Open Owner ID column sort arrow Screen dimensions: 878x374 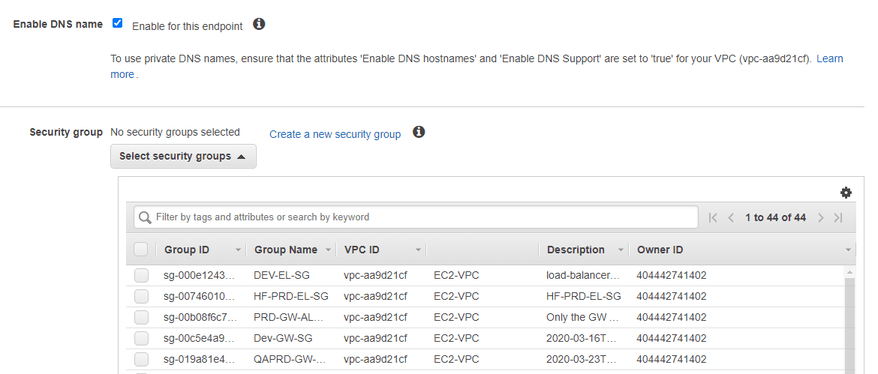click(848, 250)
